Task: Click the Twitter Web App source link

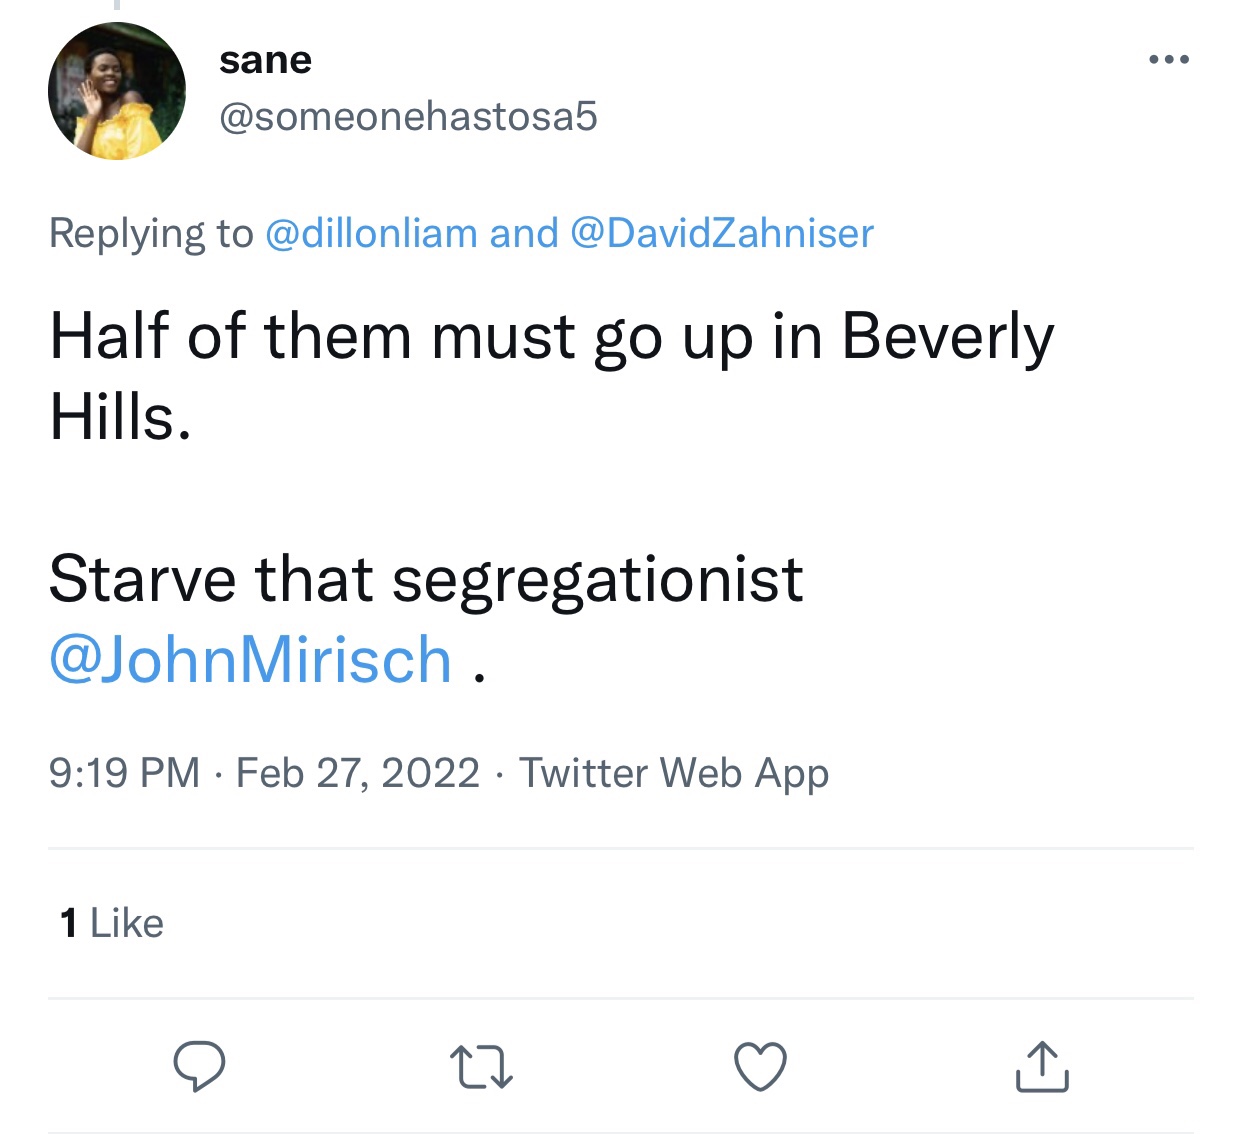Action: coord(674,773)
